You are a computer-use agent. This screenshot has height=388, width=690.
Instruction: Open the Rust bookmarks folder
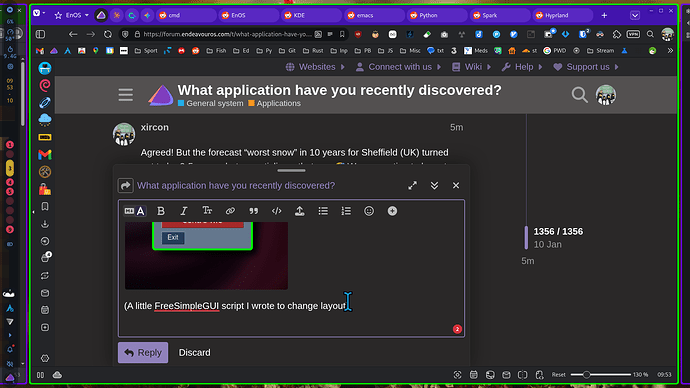click(x=313, y=51)
